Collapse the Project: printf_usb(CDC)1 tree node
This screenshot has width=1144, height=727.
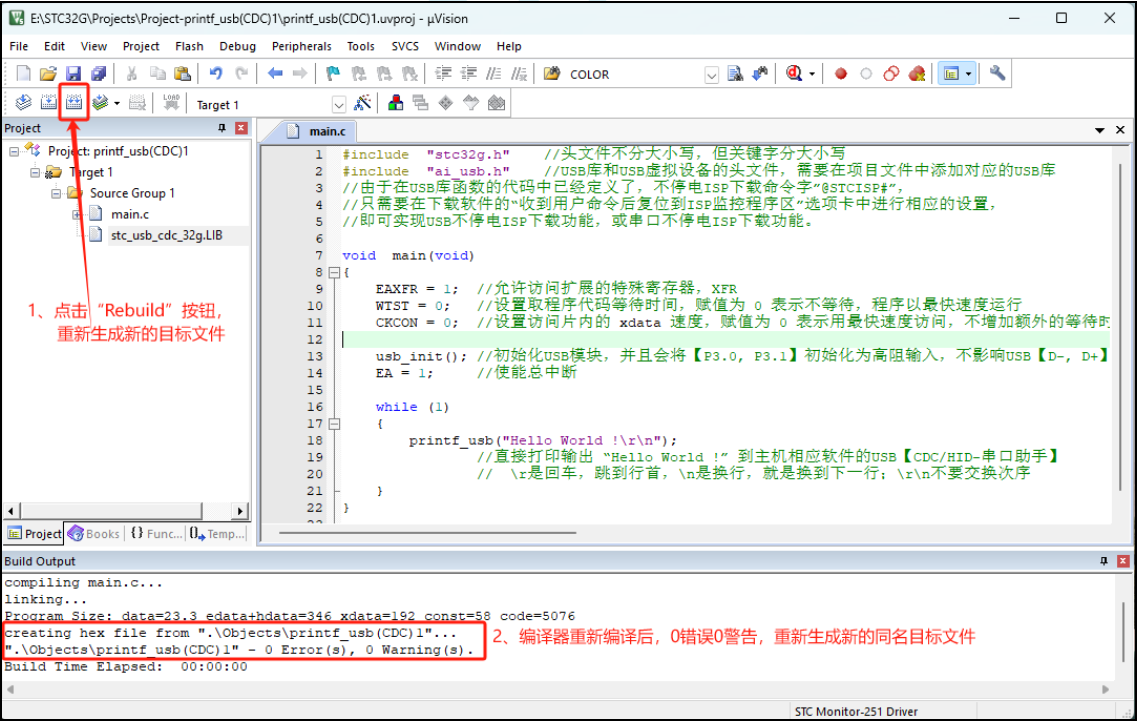[14, 152]
